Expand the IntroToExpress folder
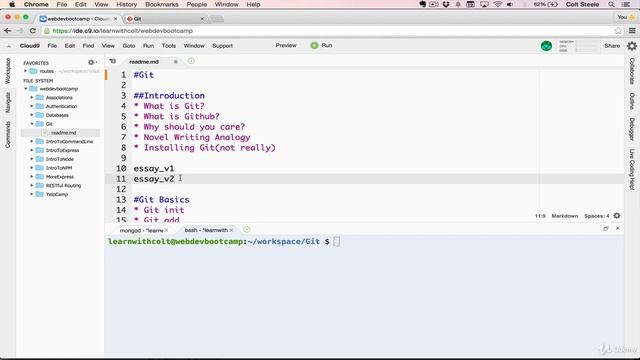Screen dimensions: 640x360 (32, 150)
